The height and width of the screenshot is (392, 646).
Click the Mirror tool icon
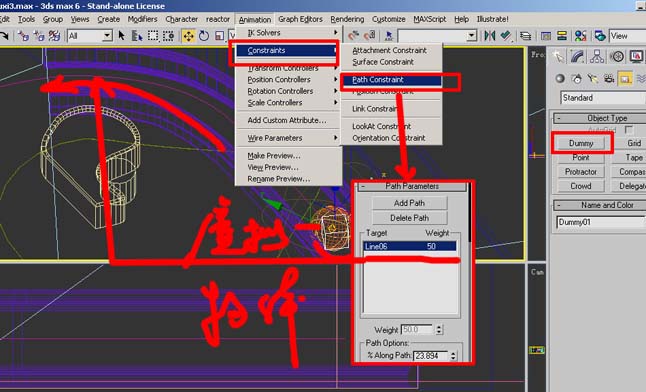pos(489,35)
